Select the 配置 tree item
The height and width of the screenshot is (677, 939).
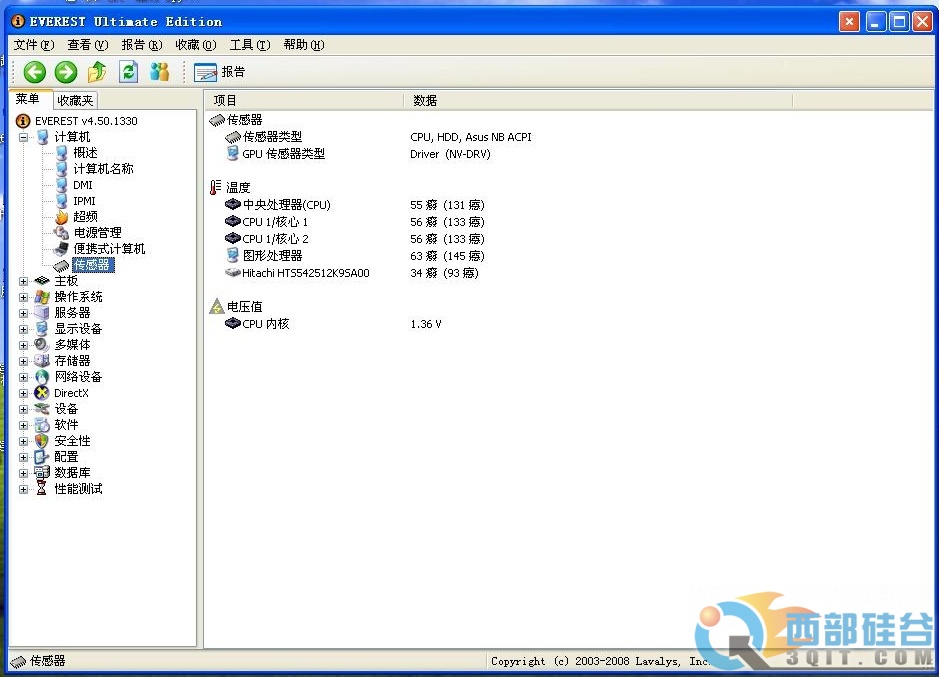point(66,457)
